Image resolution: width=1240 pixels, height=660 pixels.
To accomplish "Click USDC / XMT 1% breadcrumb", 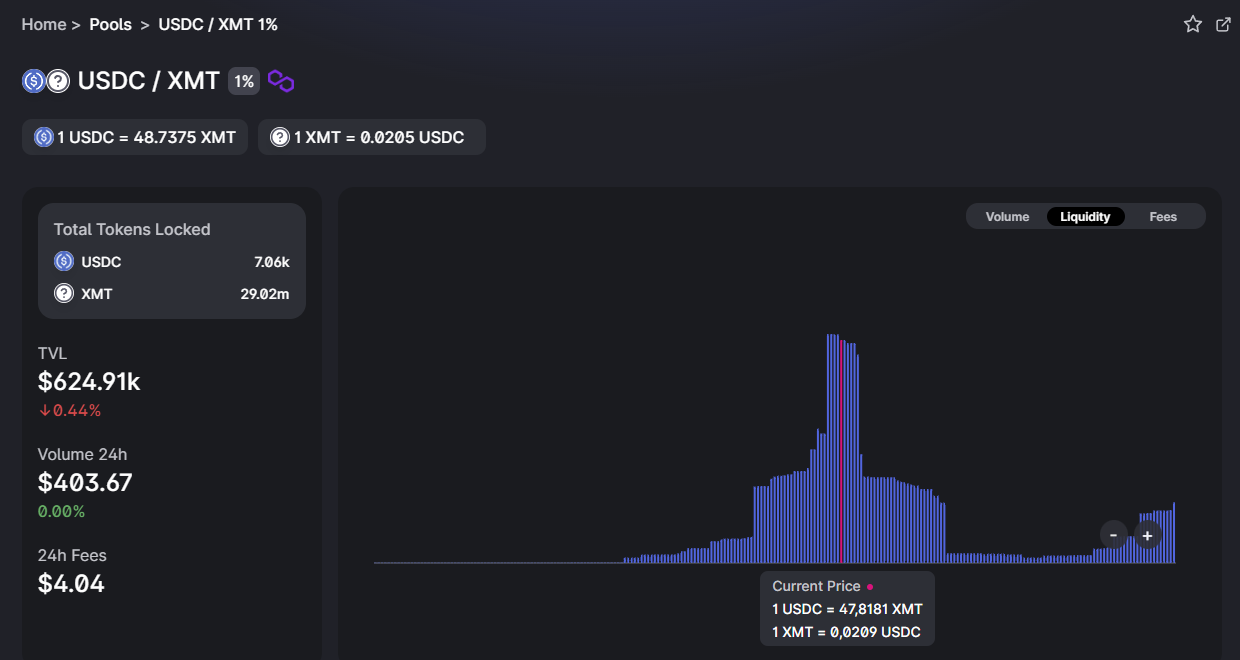I will (218, 24).
